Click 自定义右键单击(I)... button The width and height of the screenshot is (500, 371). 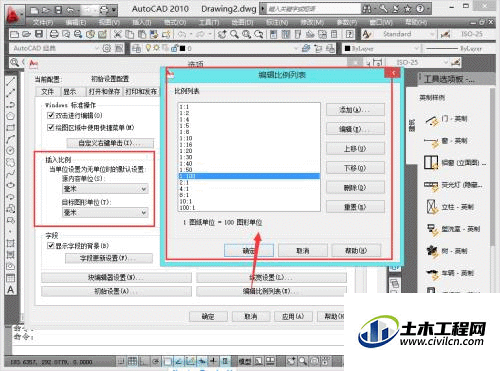click(110, 143)
